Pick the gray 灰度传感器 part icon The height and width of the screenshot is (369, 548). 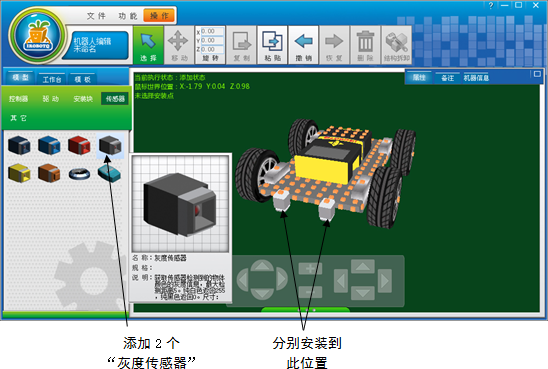click(x=110, y=145)
